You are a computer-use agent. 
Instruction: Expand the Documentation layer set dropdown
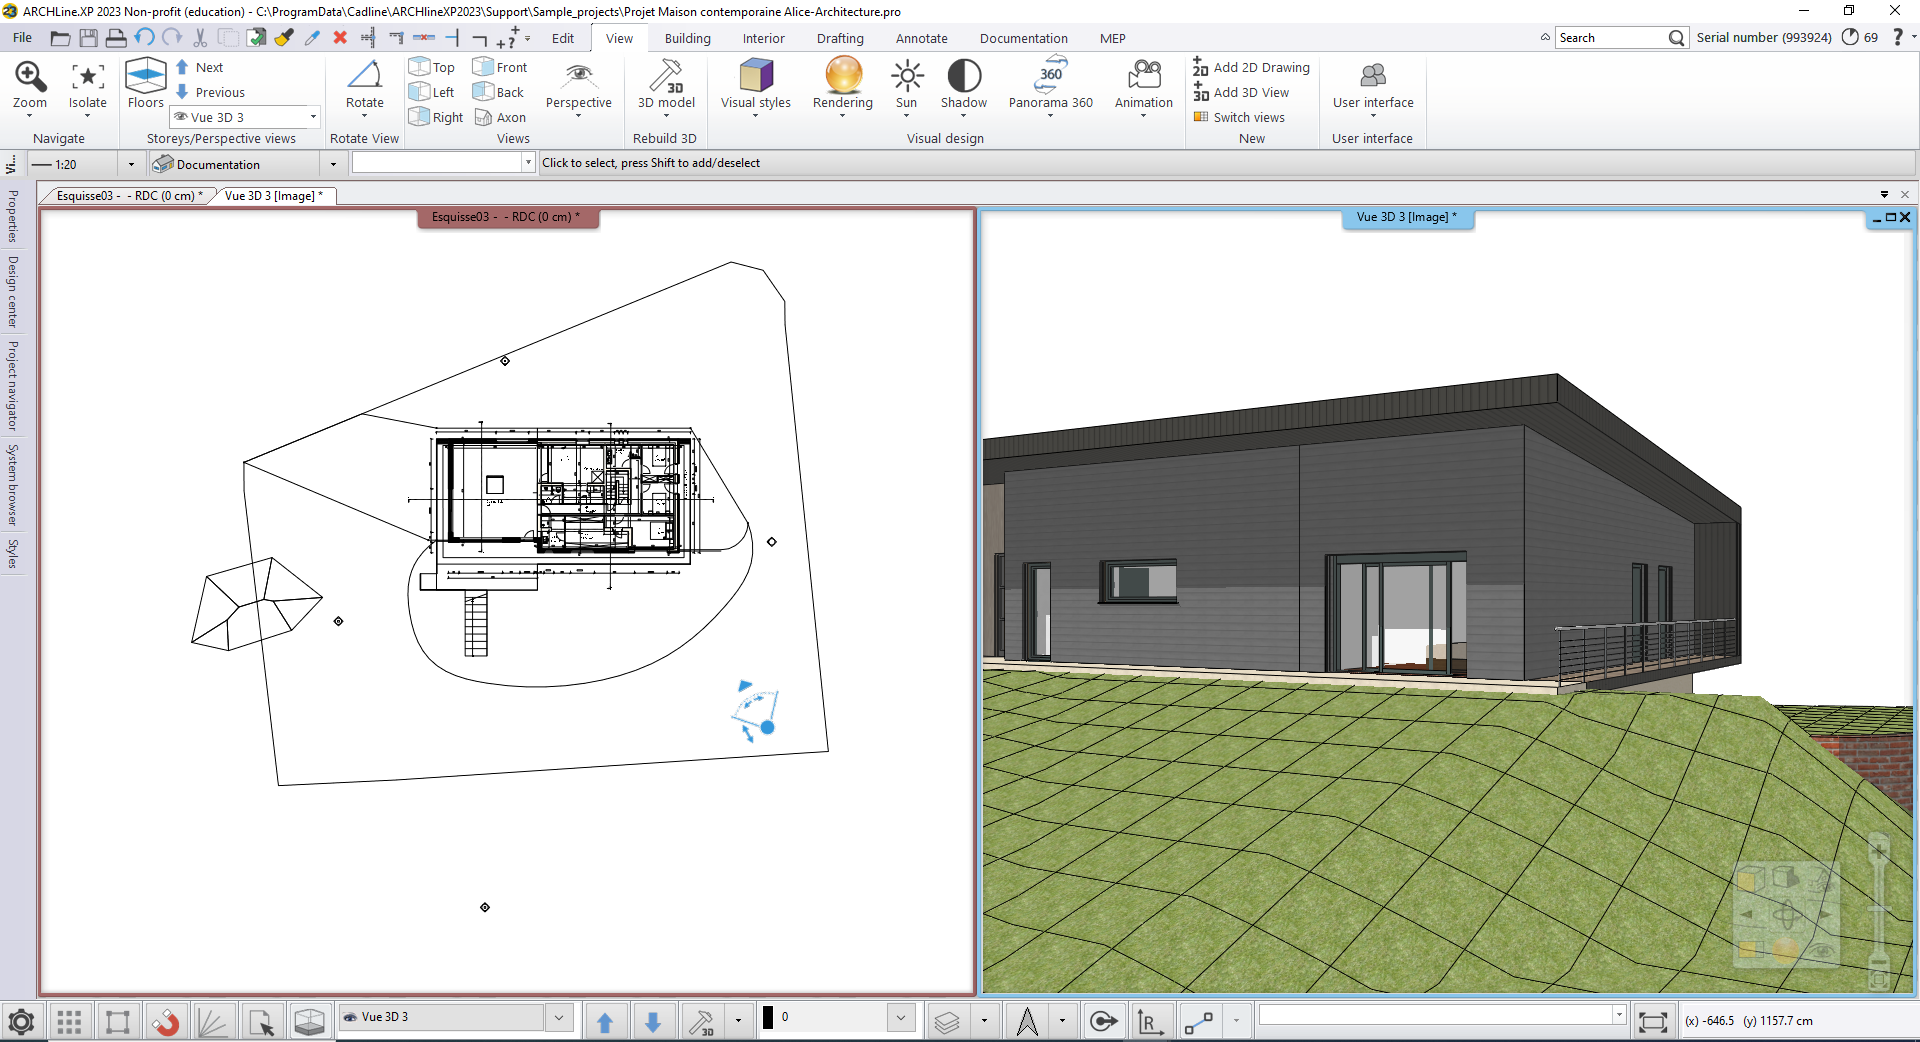(x=333, y=165)
